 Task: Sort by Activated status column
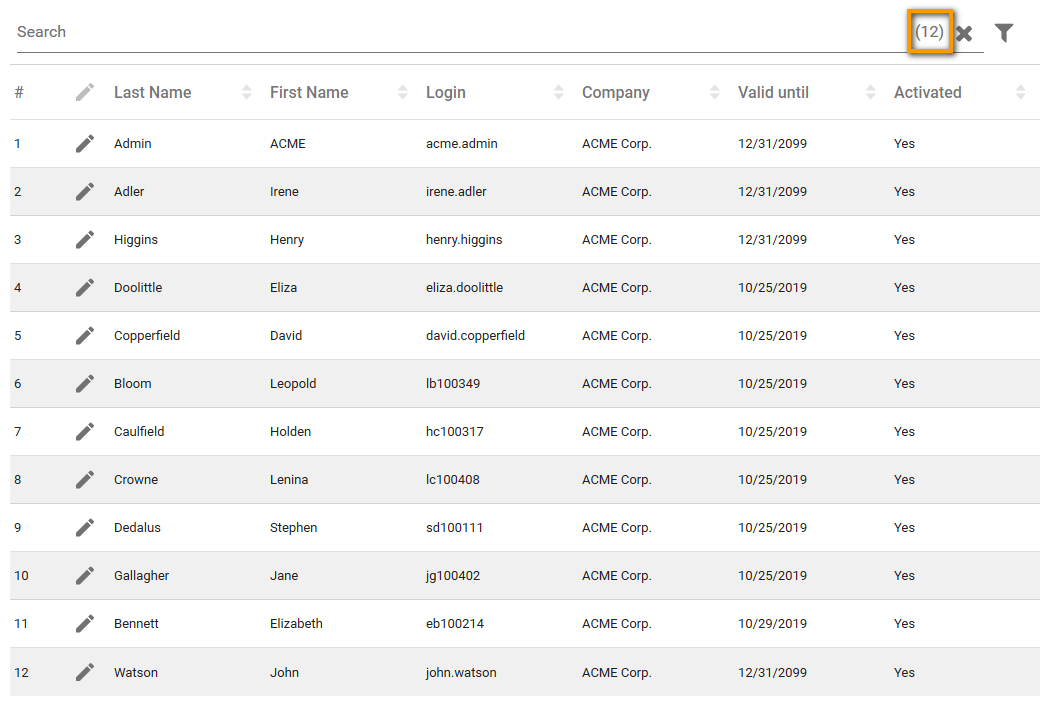point(1020,93)
